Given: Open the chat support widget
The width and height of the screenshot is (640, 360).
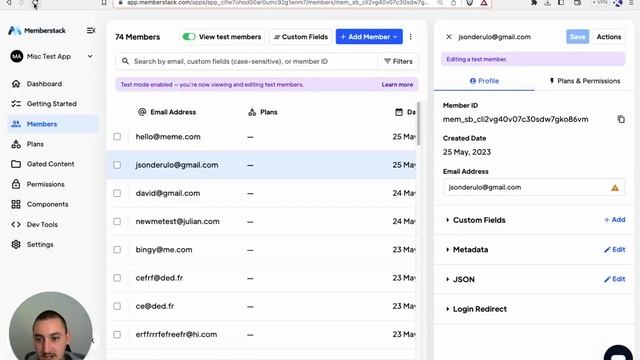Looking at the screenshot, I should (x=618, y=353).
